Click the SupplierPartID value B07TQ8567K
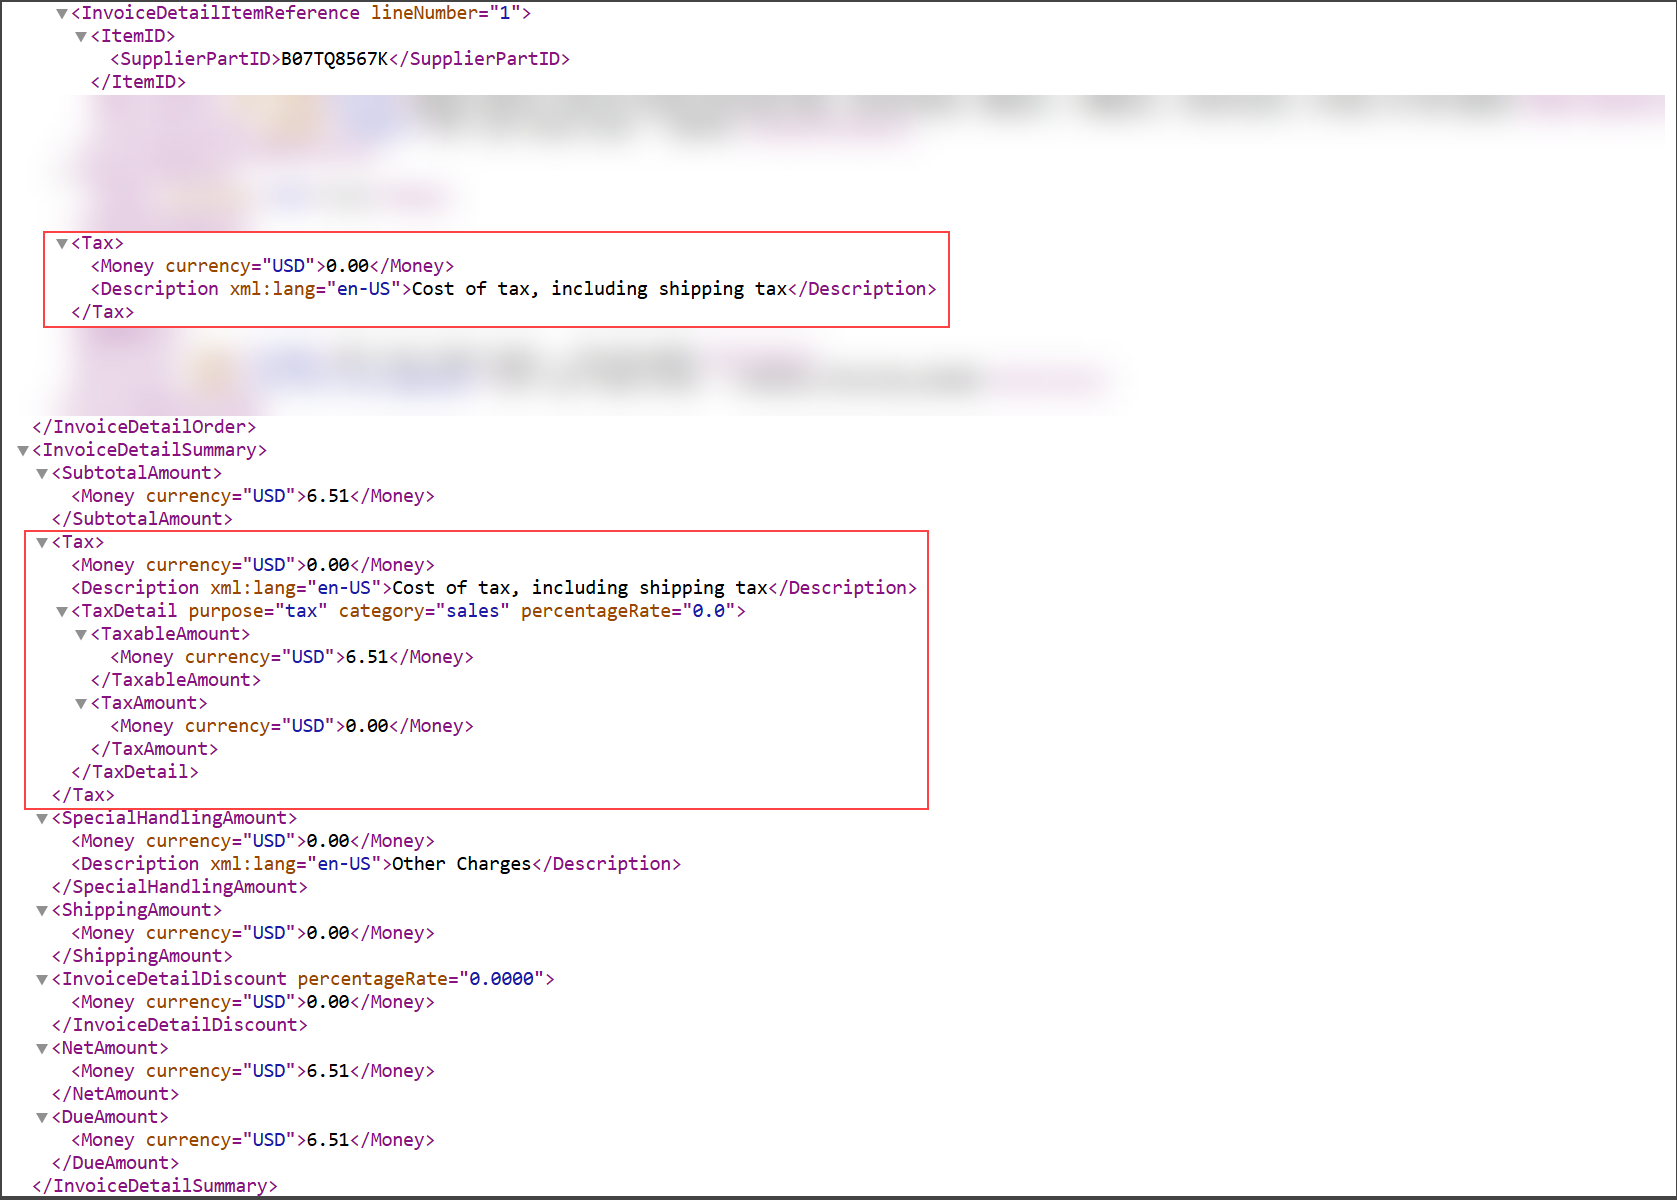 coord(334,59)
